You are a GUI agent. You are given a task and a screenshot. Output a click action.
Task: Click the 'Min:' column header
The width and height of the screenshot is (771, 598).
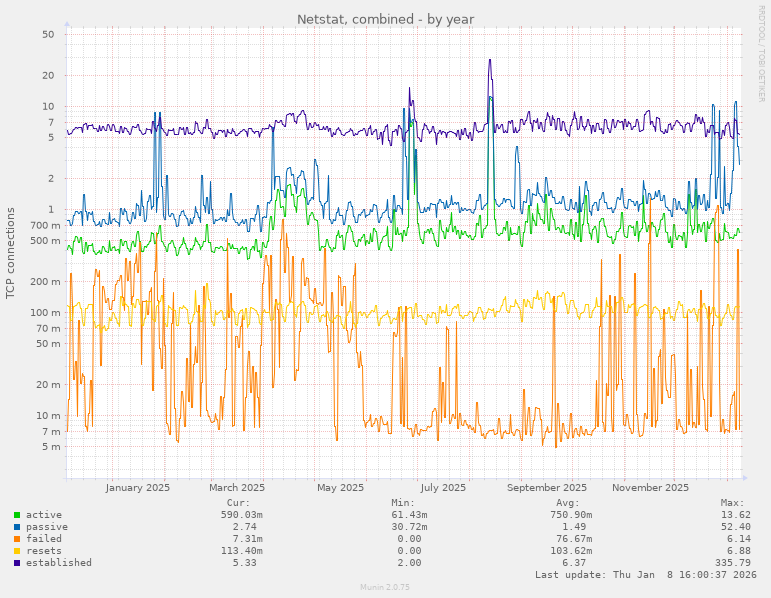point(403,503)
